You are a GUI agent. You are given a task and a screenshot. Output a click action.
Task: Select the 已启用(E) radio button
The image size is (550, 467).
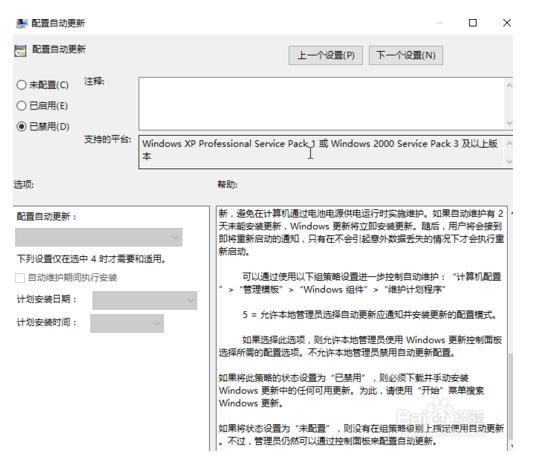(21, 106)
